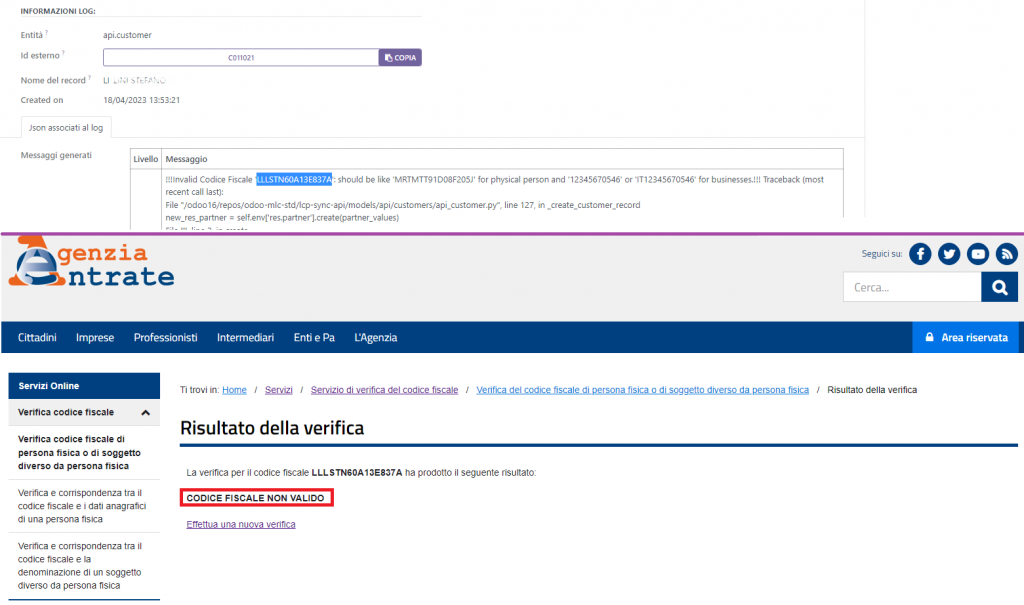Viewport: 1024px width, 605px height.
Task: Open the Servizi Online sidebar heading
Action: tap(50, 386)
